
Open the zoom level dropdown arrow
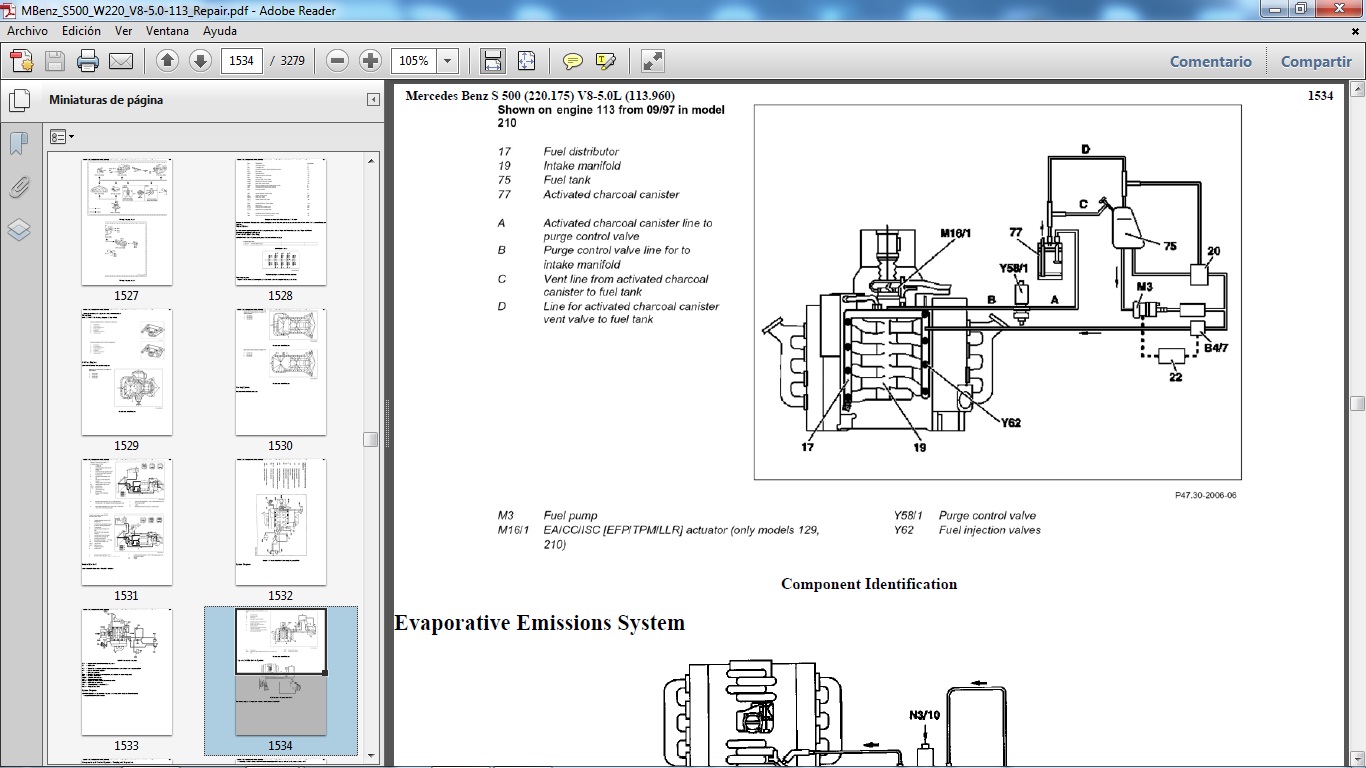(447, 61)
